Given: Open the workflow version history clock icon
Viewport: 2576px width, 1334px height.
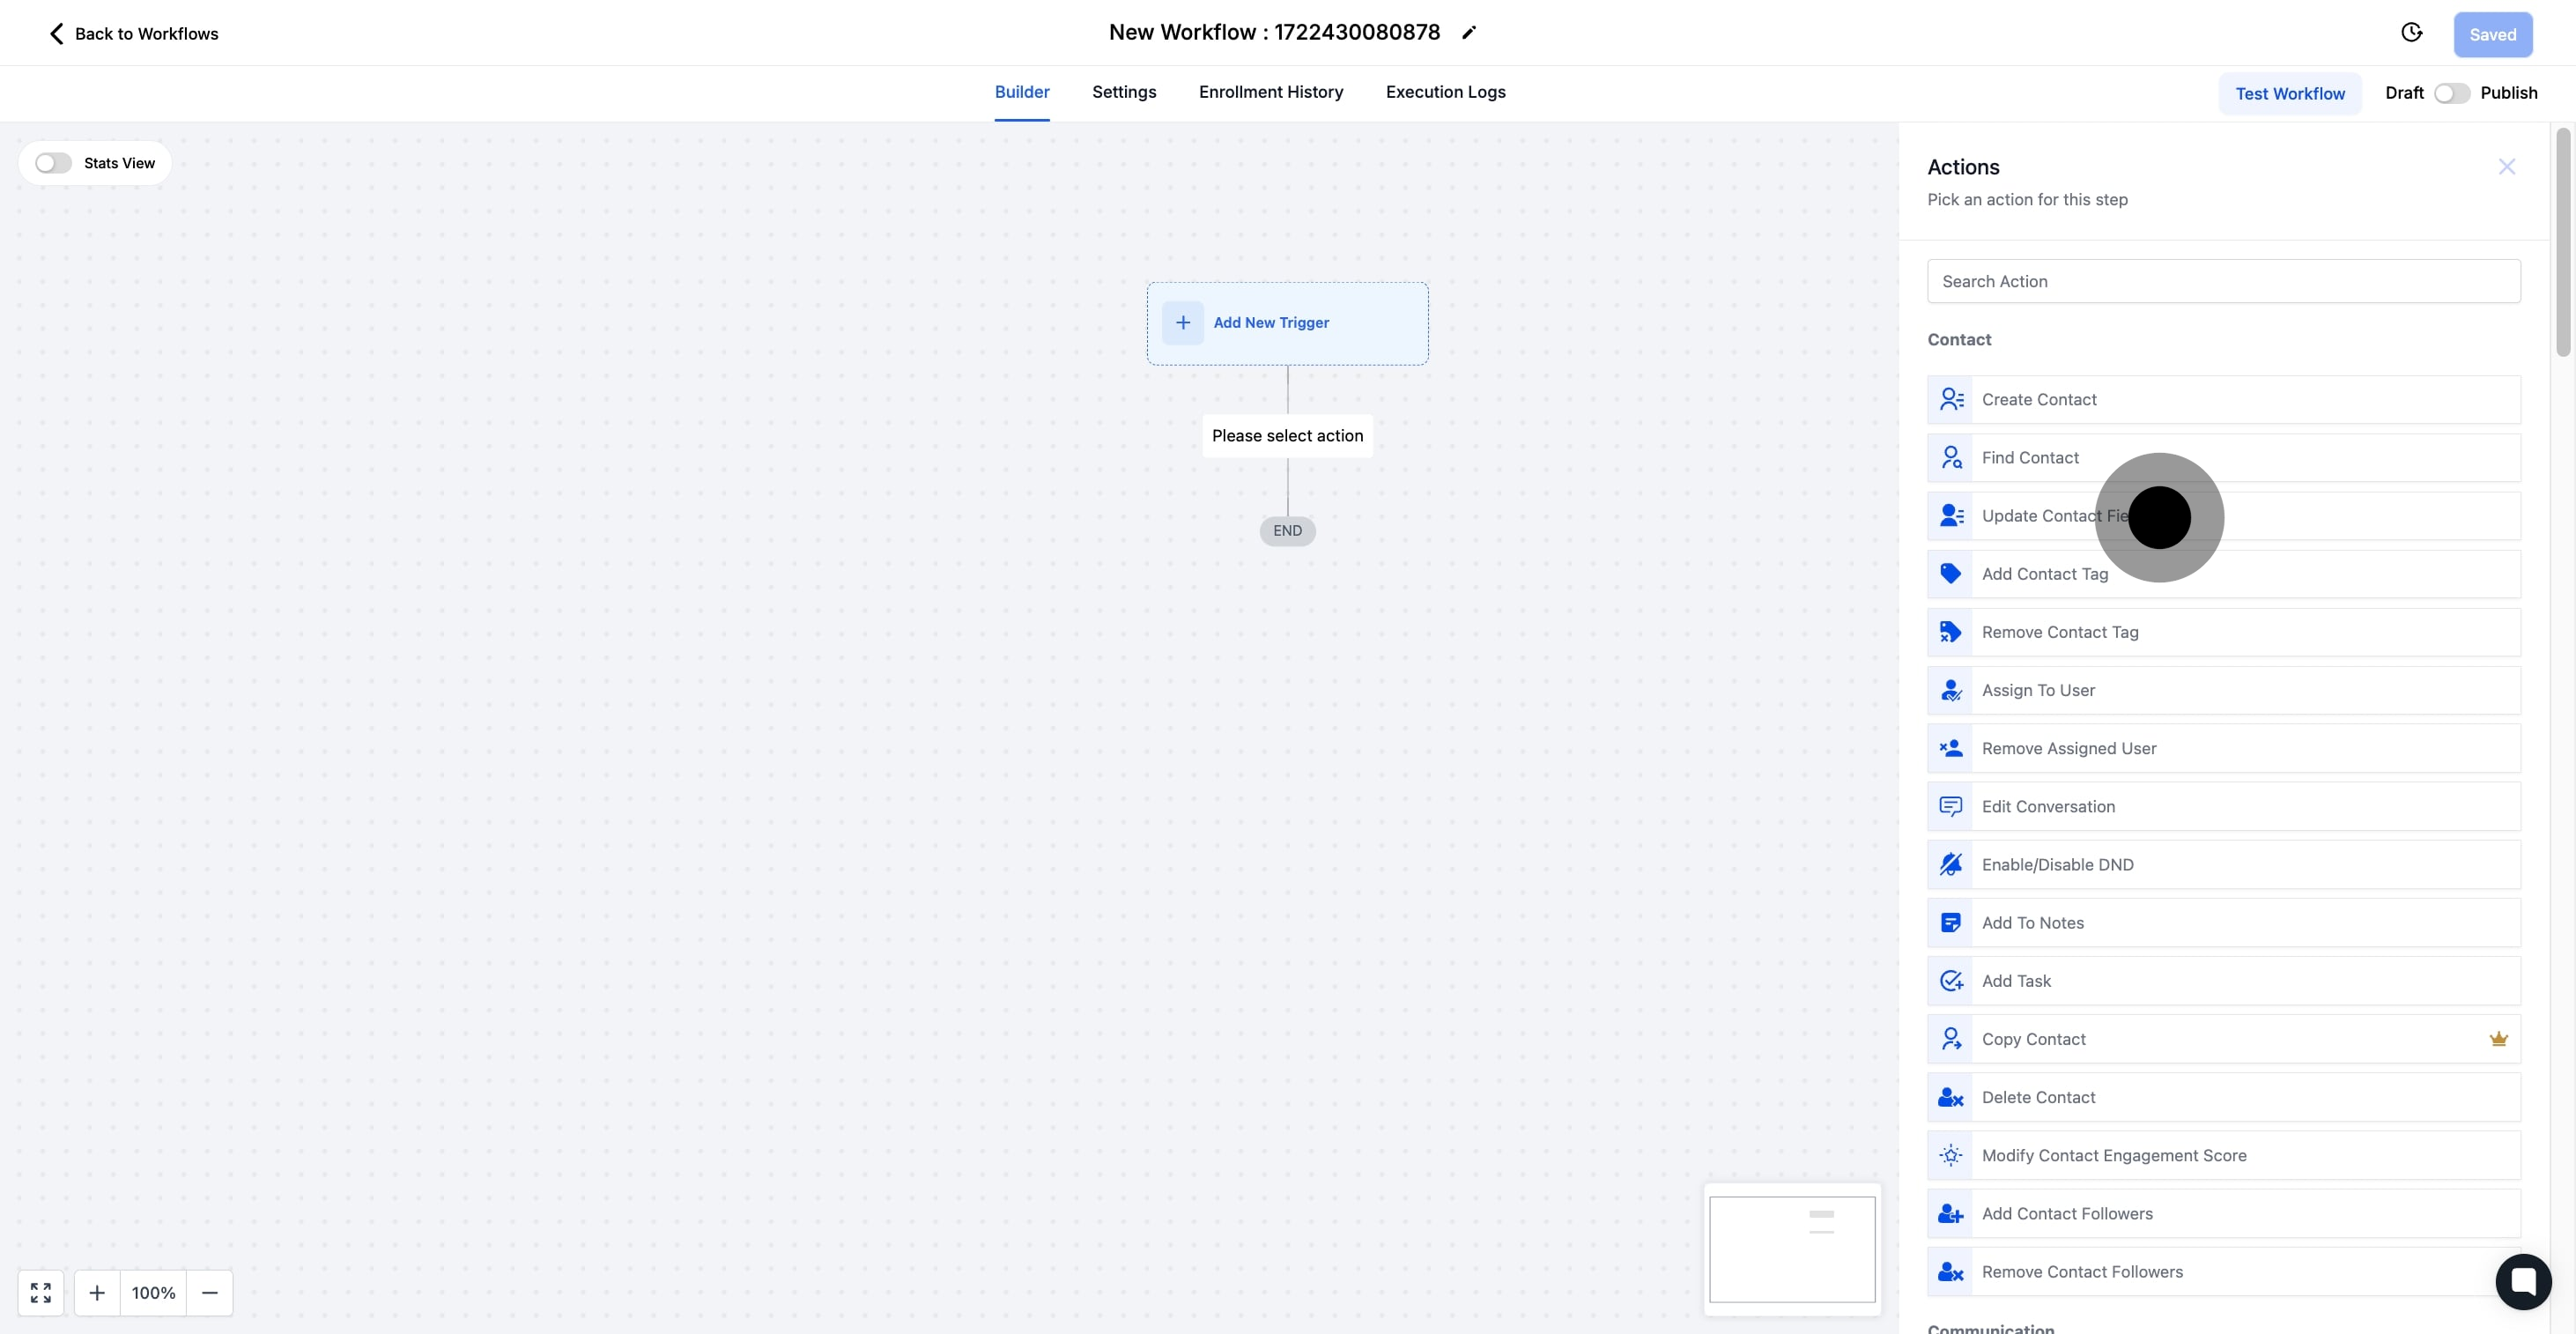Looking at the screenshot, I should click(x=2413, y=32).
